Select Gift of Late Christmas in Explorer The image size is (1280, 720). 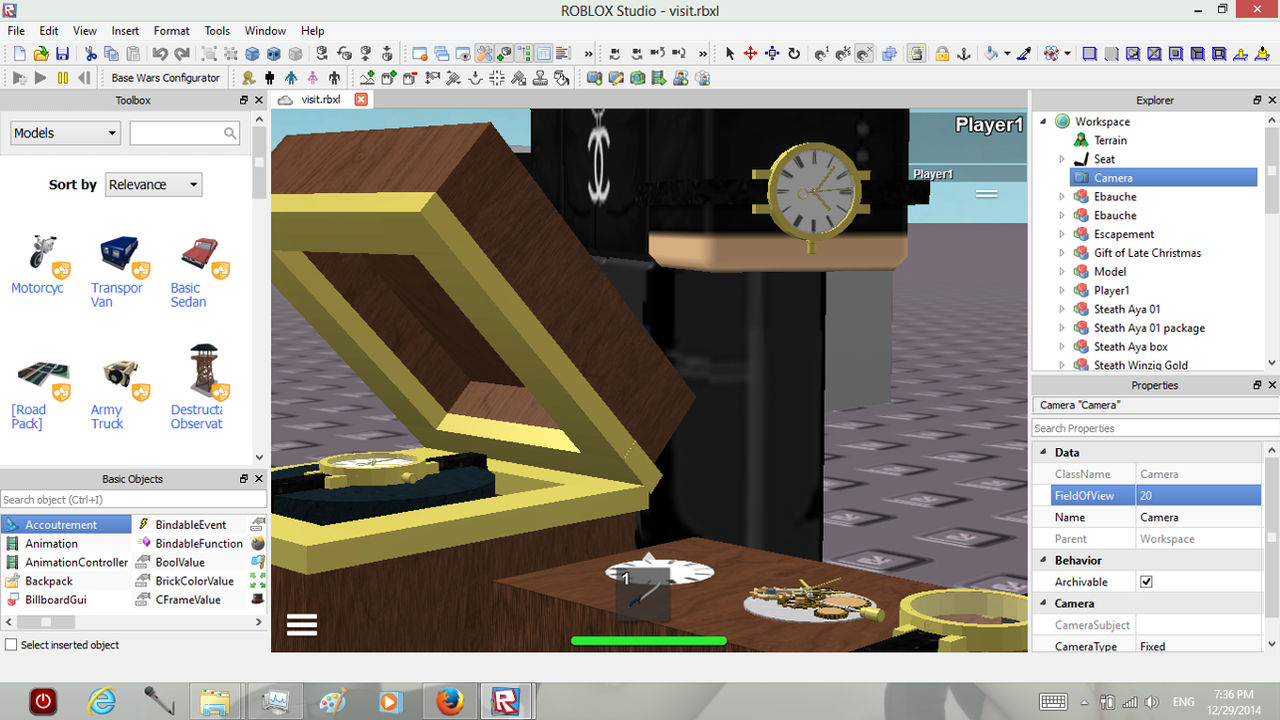pos(1147,253)
